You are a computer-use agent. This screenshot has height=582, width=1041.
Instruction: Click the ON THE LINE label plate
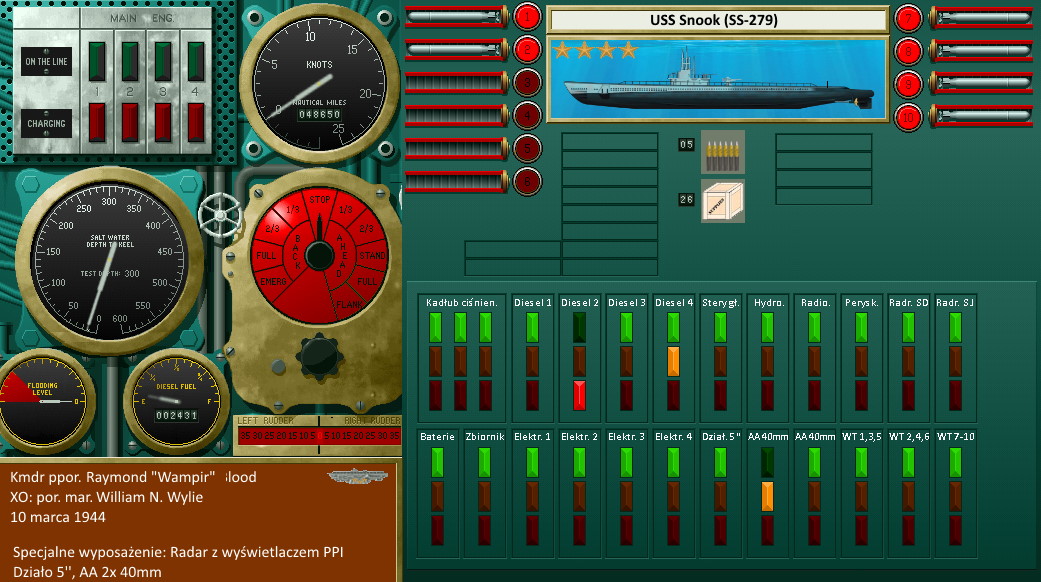point(46,62)
